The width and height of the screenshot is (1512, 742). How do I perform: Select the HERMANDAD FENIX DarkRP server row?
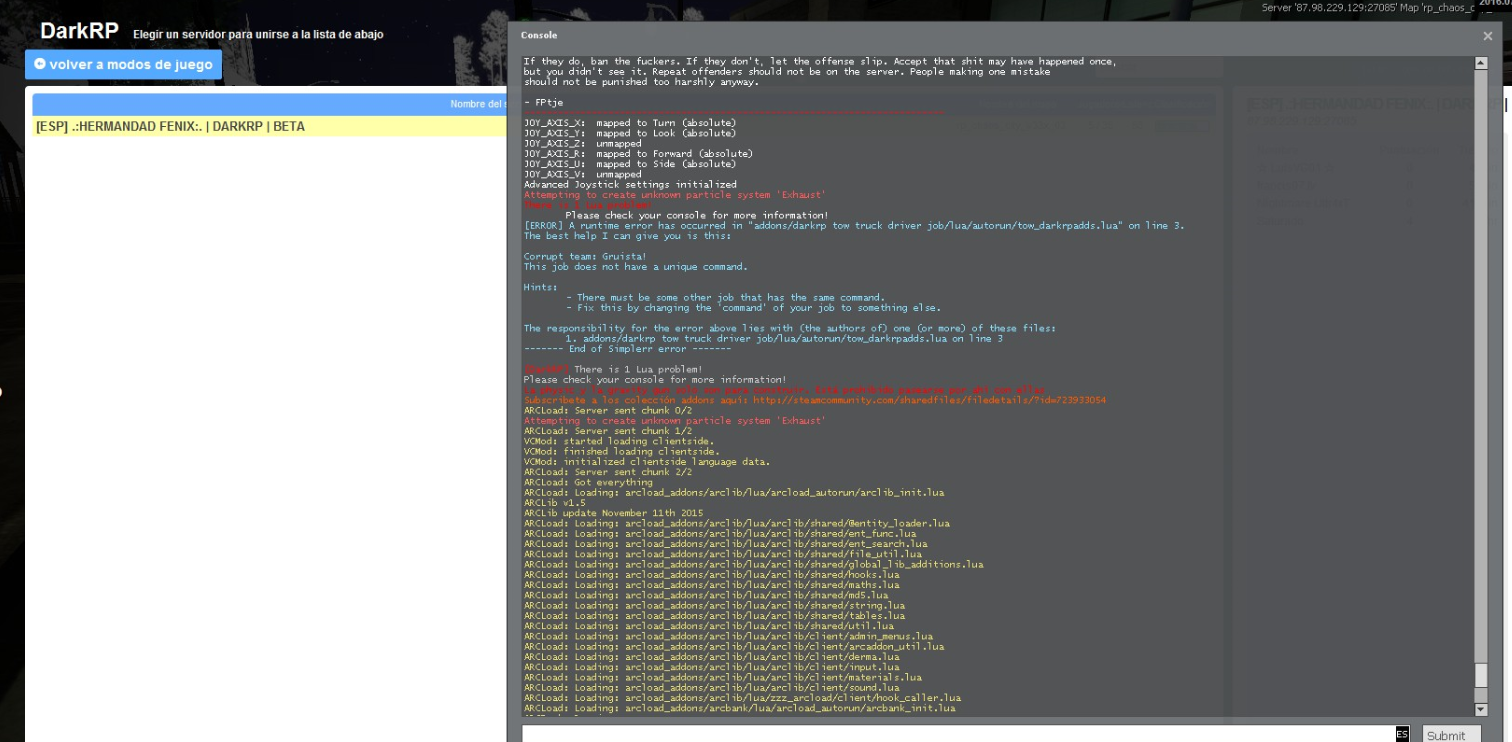[x=270, y=127]
